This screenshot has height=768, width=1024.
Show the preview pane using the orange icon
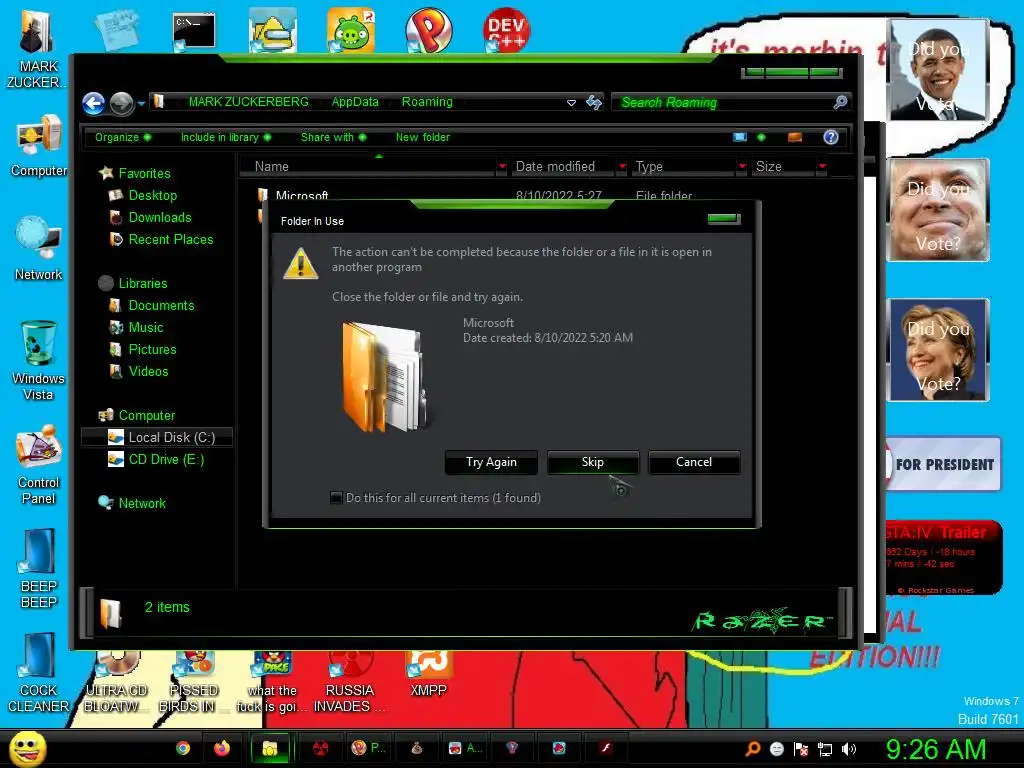coord(795,137)
